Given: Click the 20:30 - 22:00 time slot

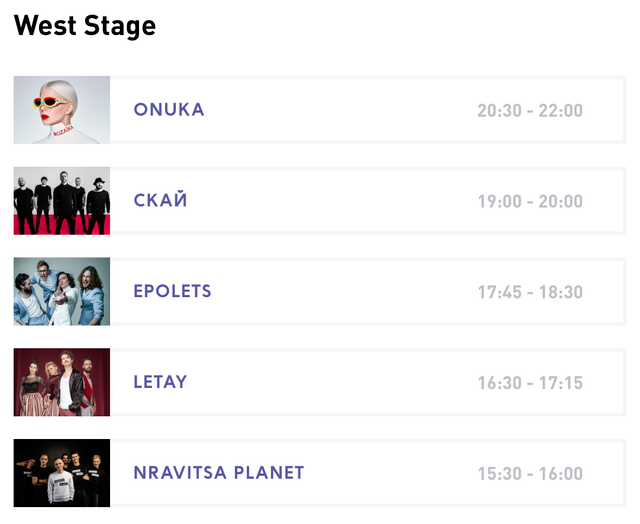Looking at the screenshot, I should coord(530,111).
